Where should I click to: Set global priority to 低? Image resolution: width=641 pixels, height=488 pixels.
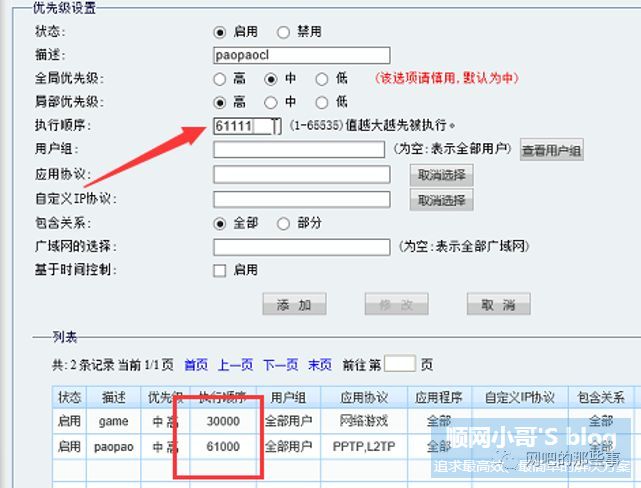tap(322, 78)
